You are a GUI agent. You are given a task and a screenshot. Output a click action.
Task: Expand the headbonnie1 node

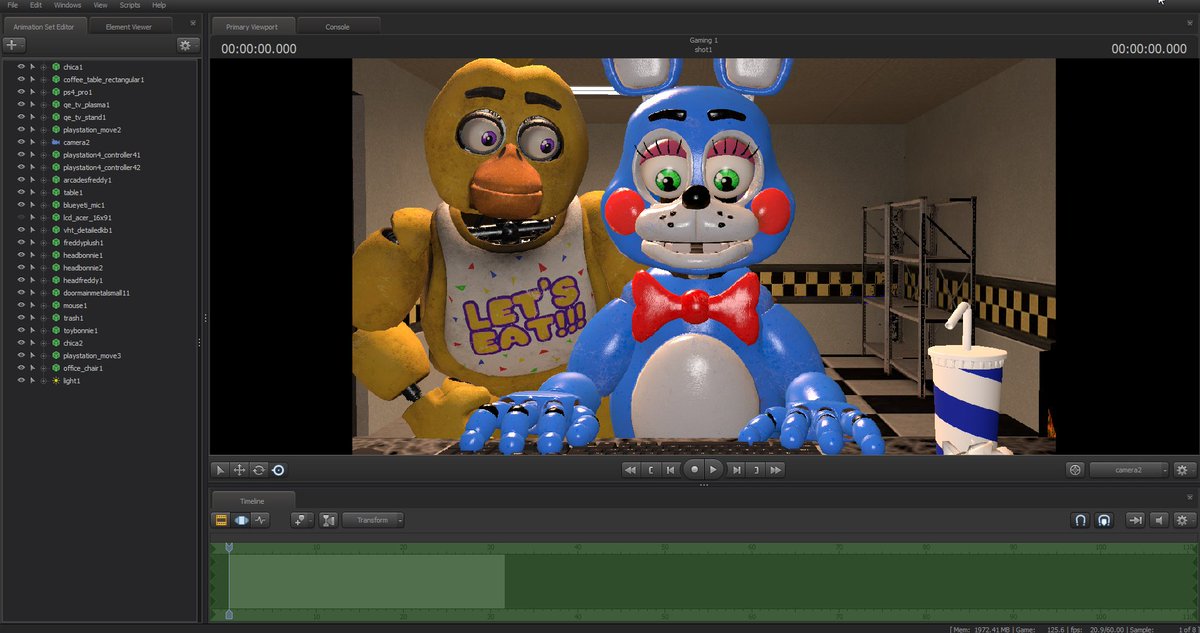pyautogui.click(x=44, y=255)
